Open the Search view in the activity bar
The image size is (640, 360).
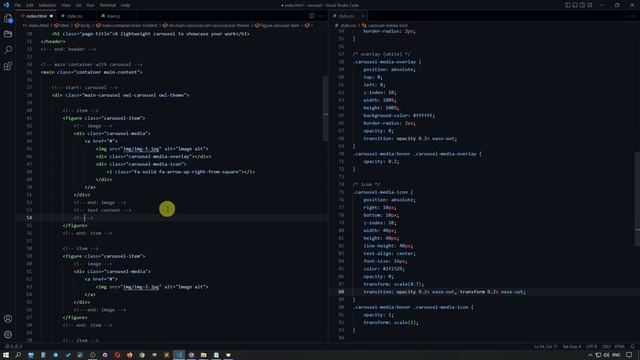tap(8, 50)
